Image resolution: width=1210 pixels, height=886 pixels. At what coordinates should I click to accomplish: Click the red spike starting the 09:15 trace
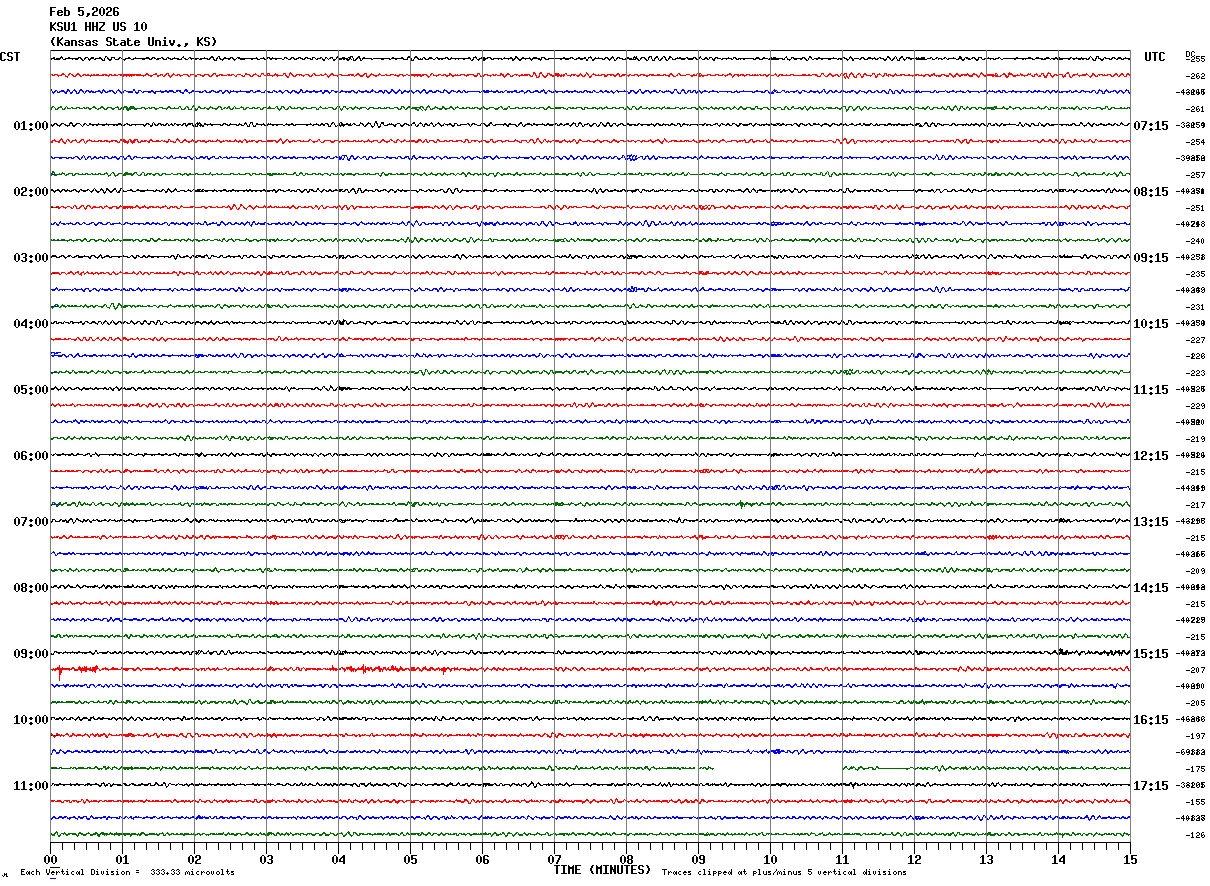tap(59, 672)
